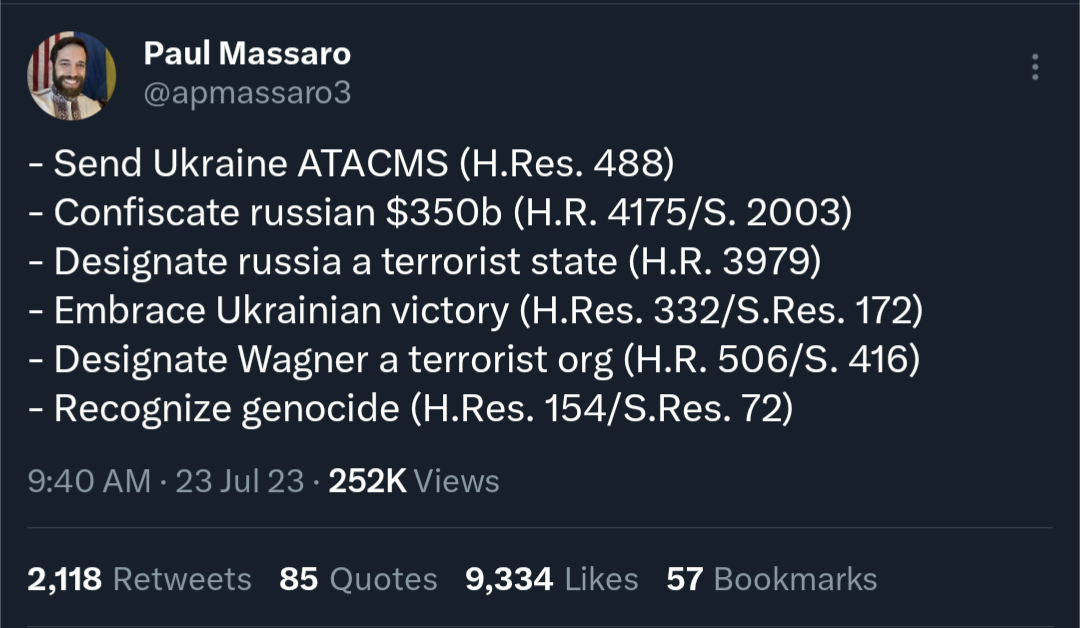View the 252K Views count
Viewport: 1080px width, 628px height.
click(x=414, y=482)
